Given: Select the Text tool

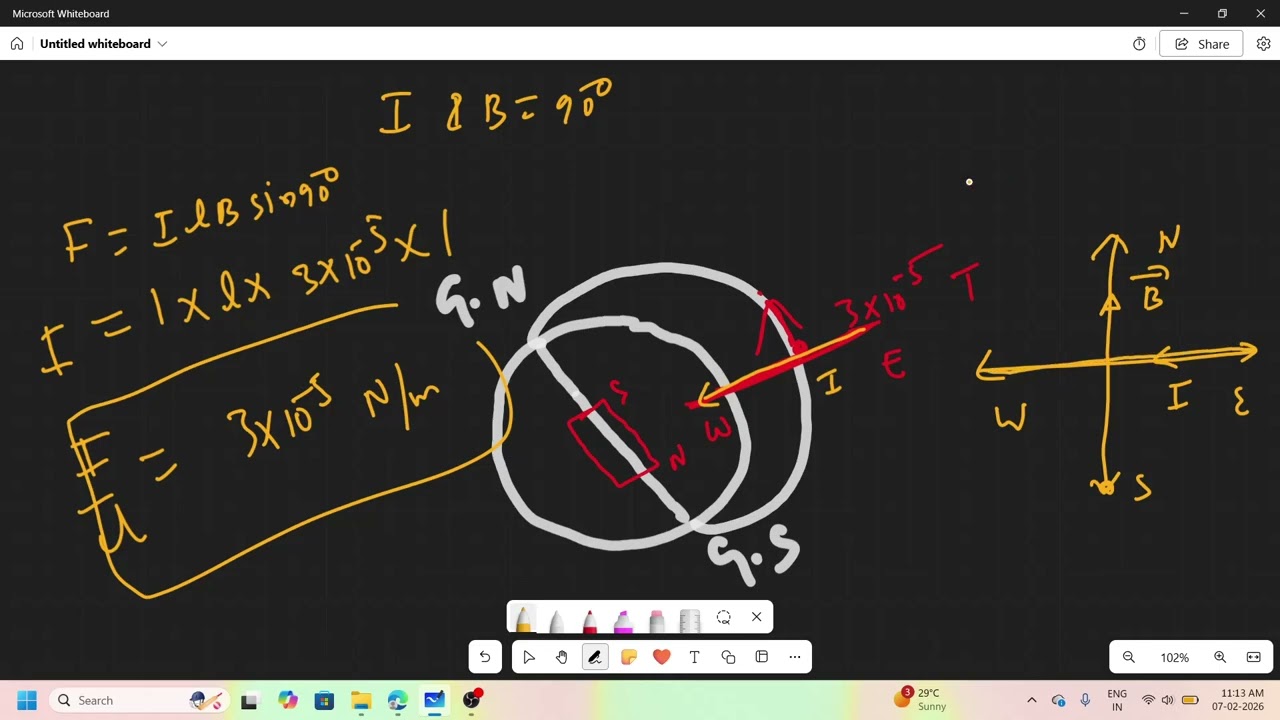Looking at the screenshot, I should click(695, 657).
